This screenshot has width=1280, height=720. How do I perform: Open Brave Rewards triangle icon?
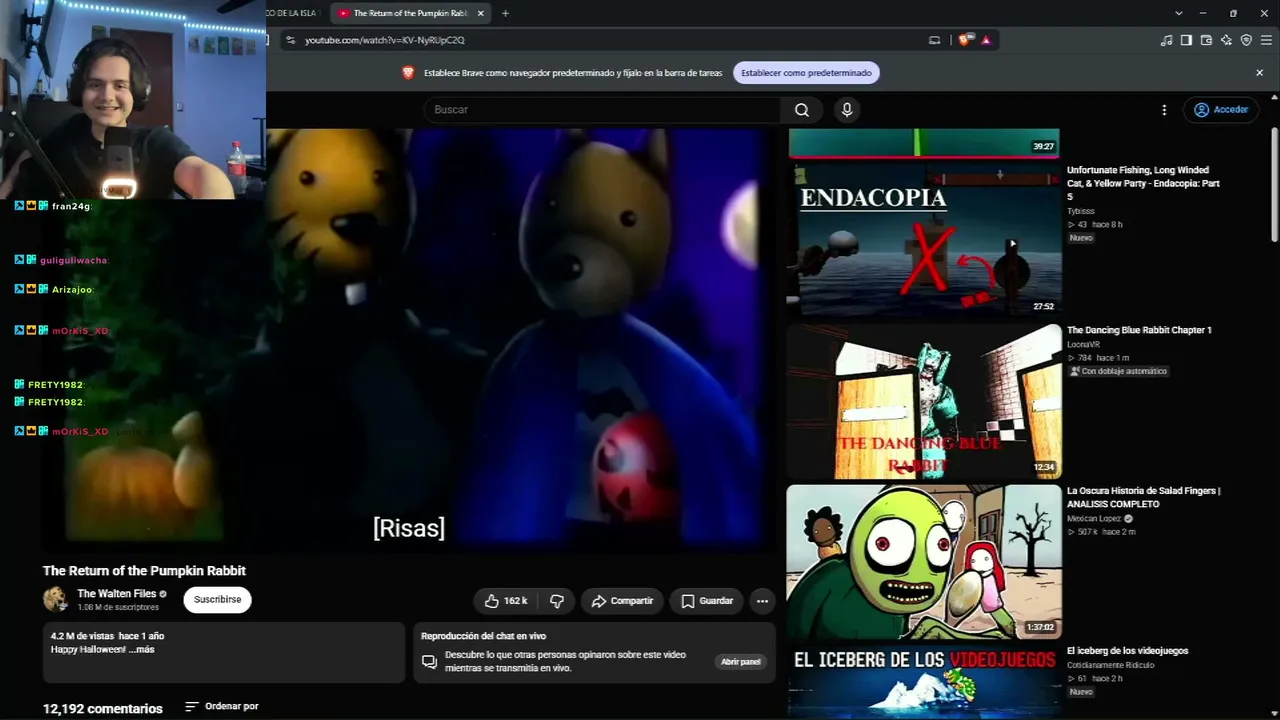986,40
